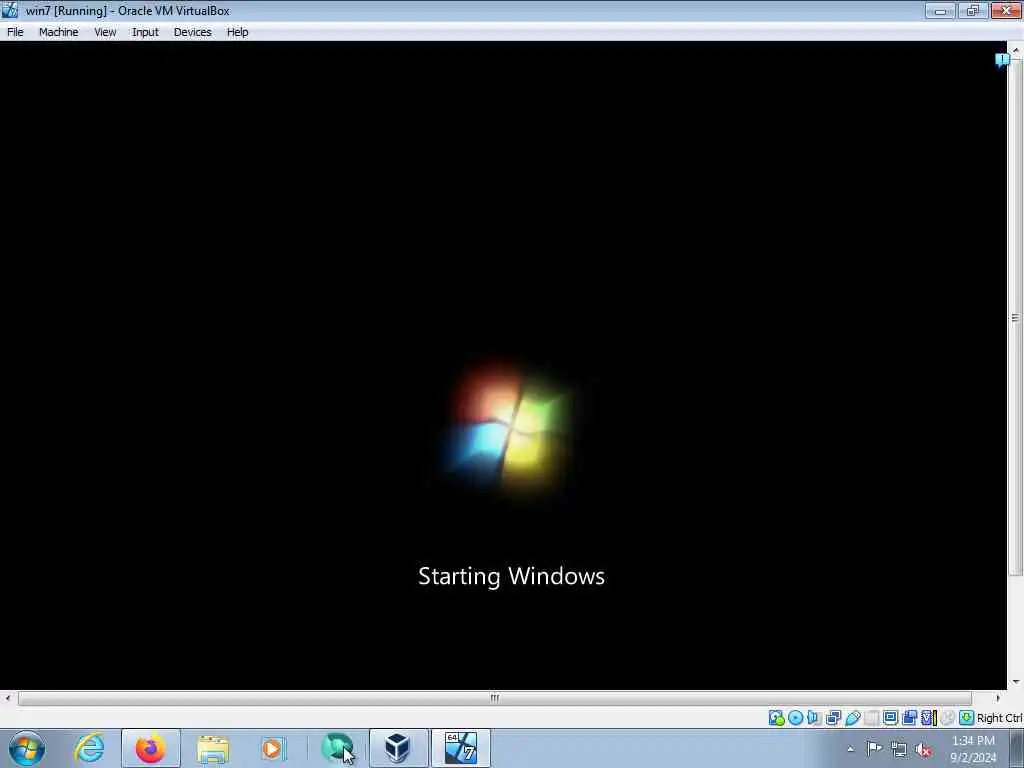
Task: Switch to Firefox in the taskbar
Action: coord(151,748)
